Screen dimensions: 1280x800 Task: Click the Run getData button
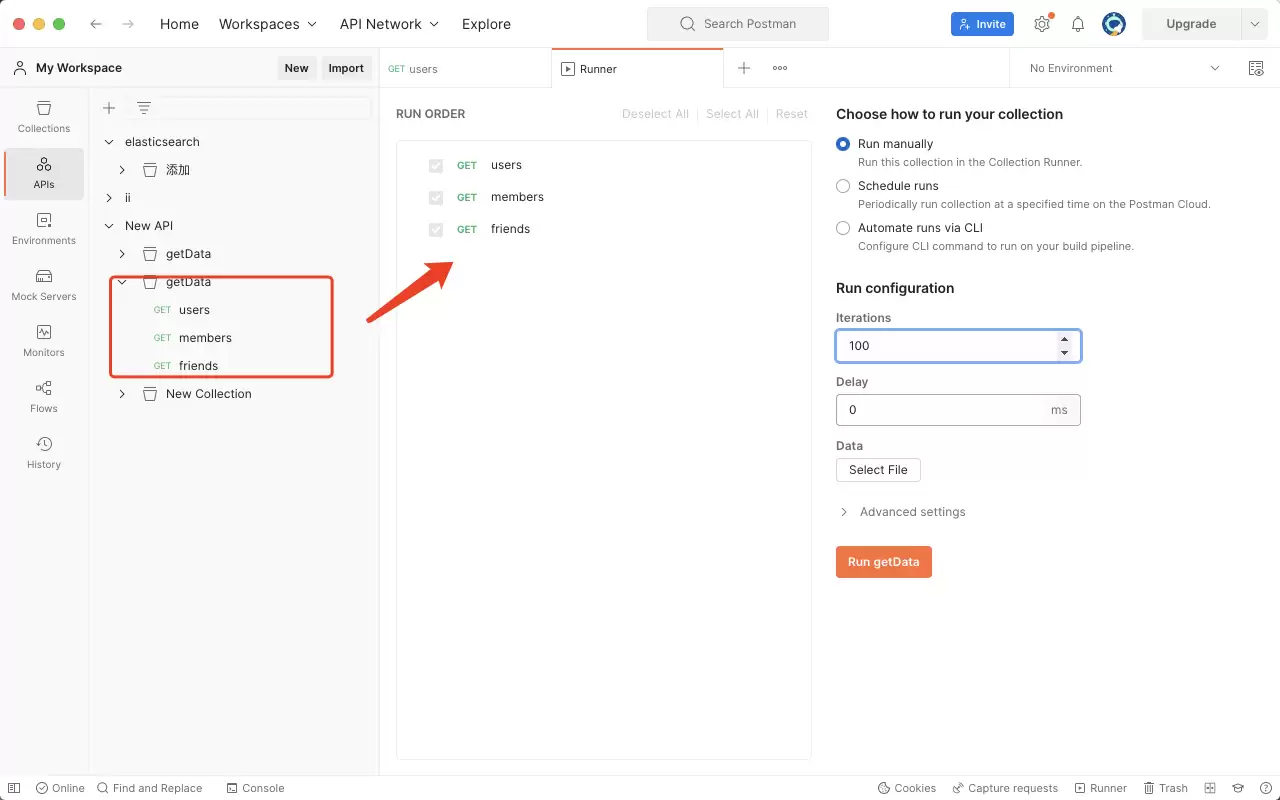pyautogui.click(x=884, y=562)
